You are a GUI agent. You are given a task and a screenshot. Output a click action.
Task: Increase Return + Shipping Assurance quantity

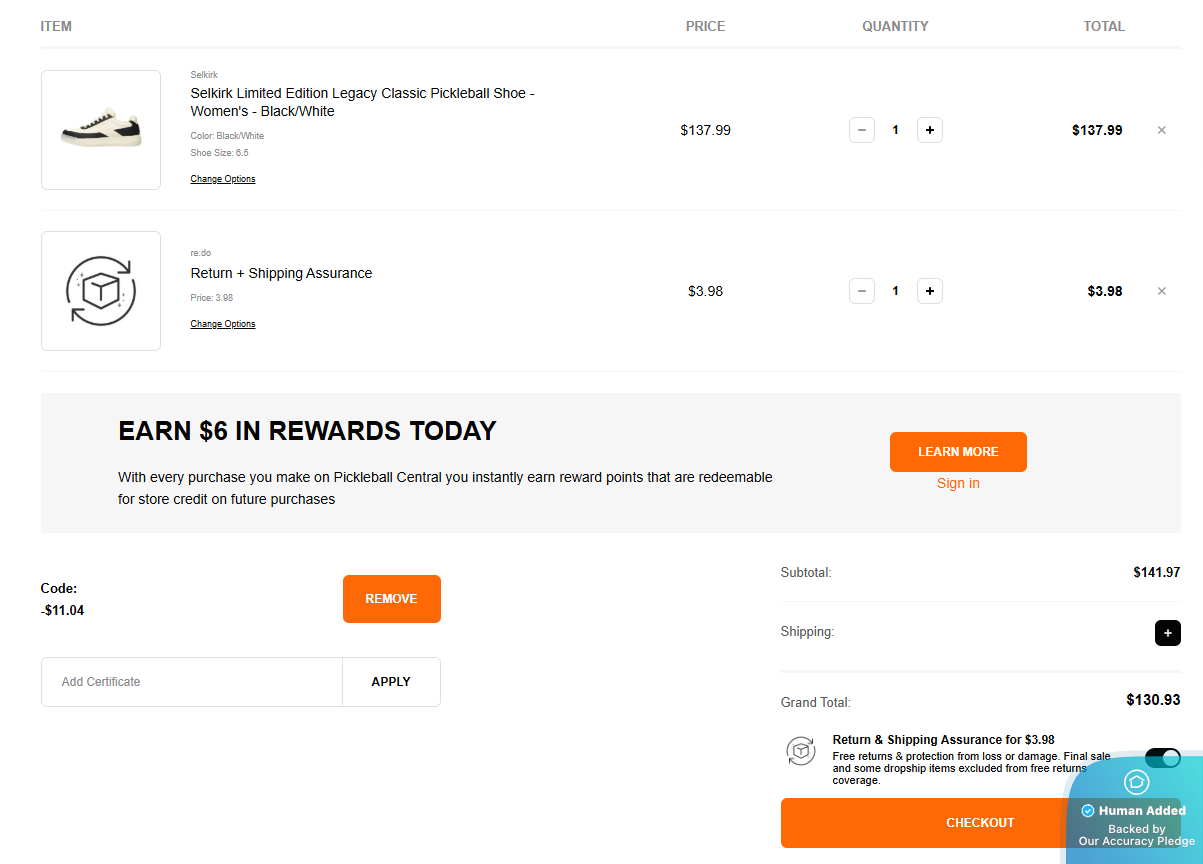[x=930, y=291]
